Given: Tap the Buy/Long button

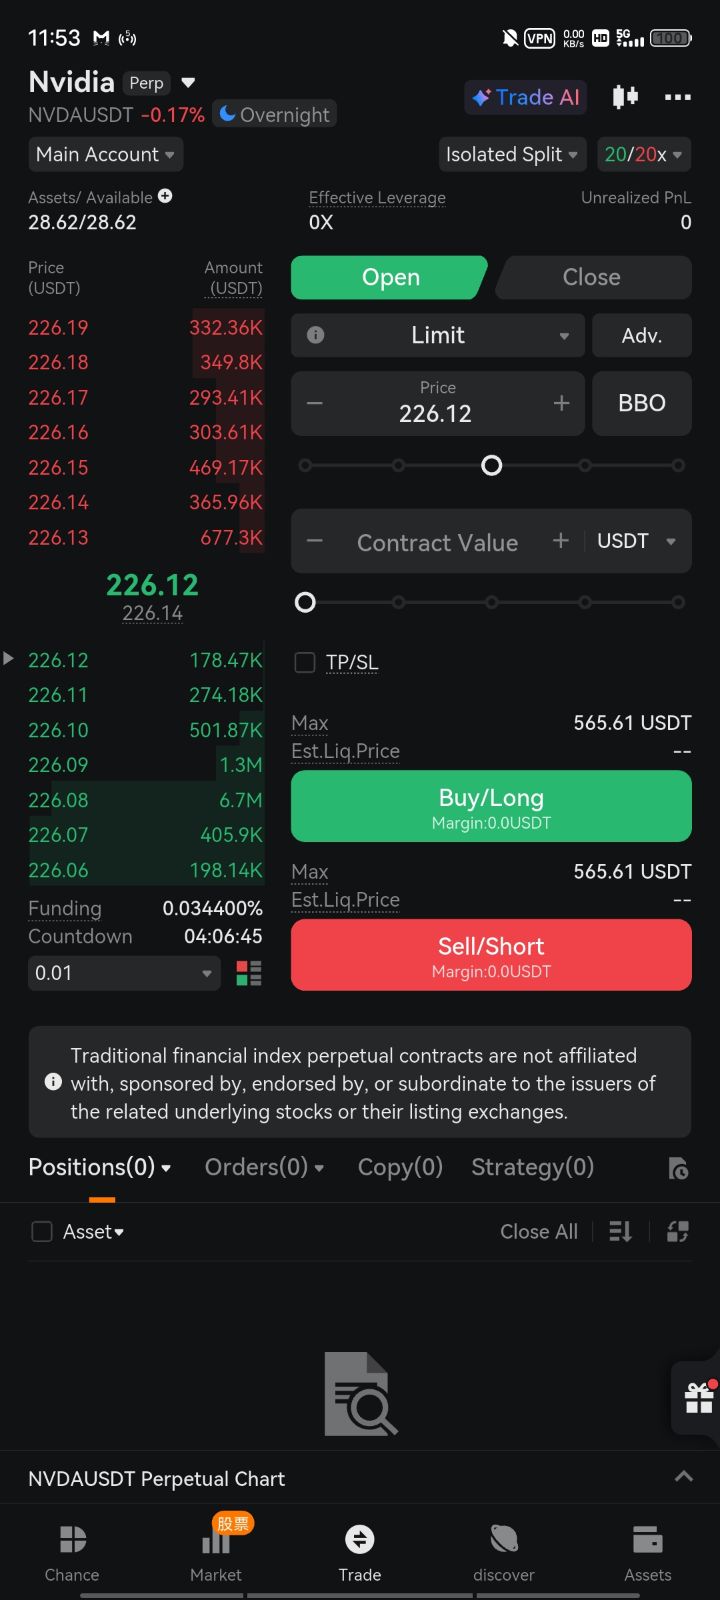Looking at the screenshot, I should [x=491, y=806].
